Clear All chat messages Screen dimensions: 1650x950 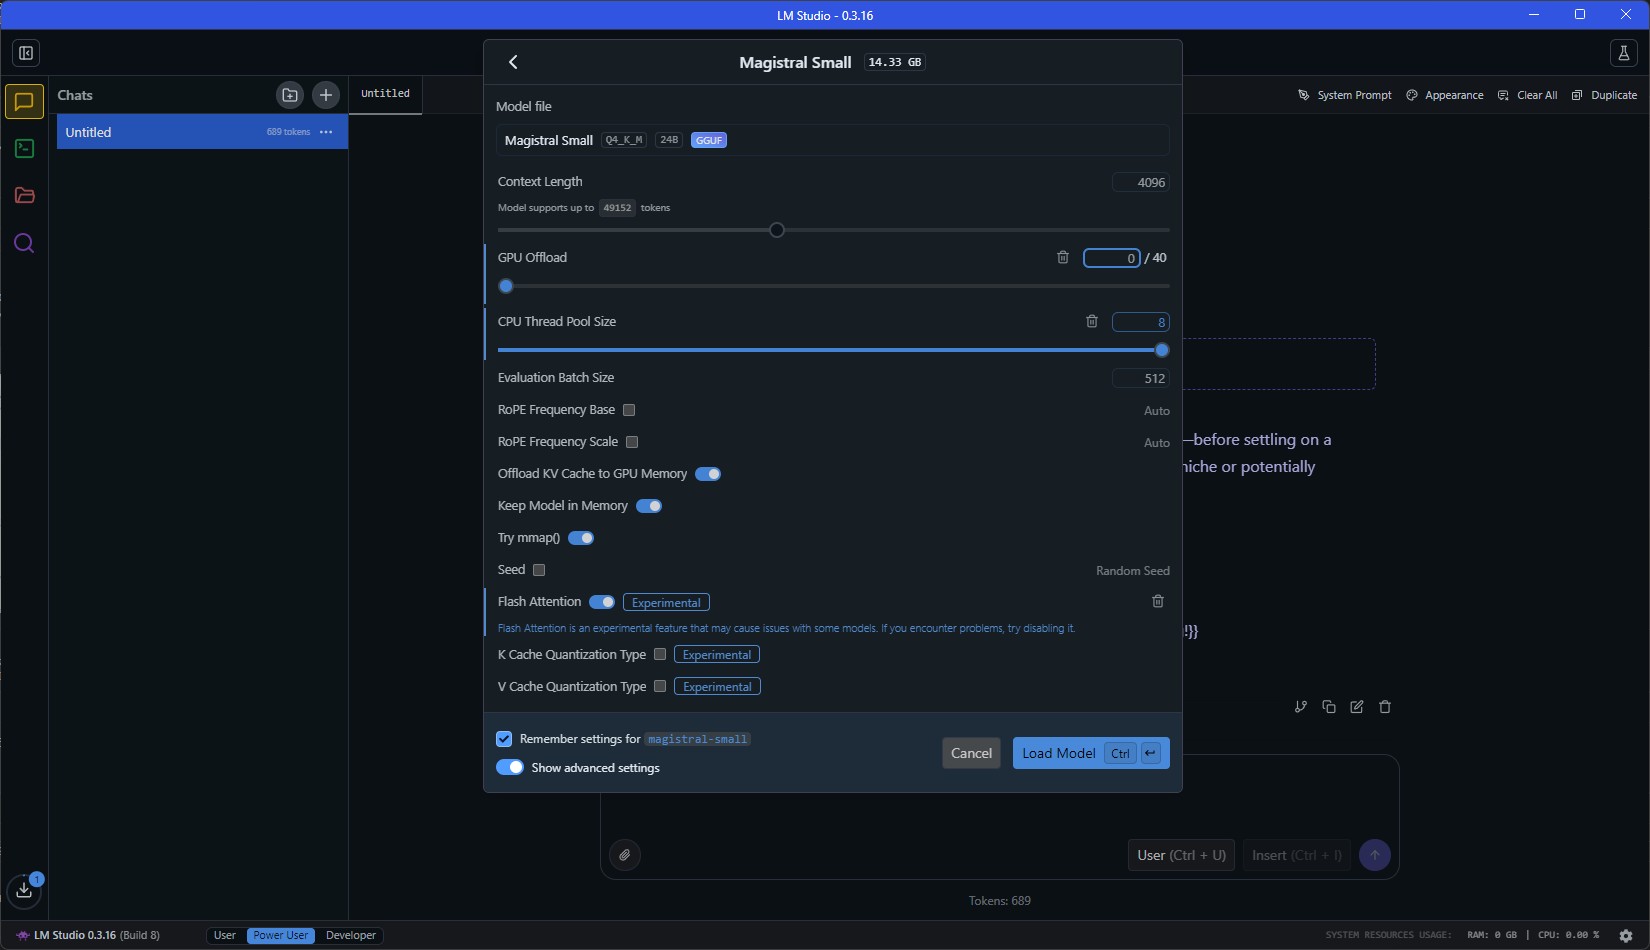tap(1528, 95)
